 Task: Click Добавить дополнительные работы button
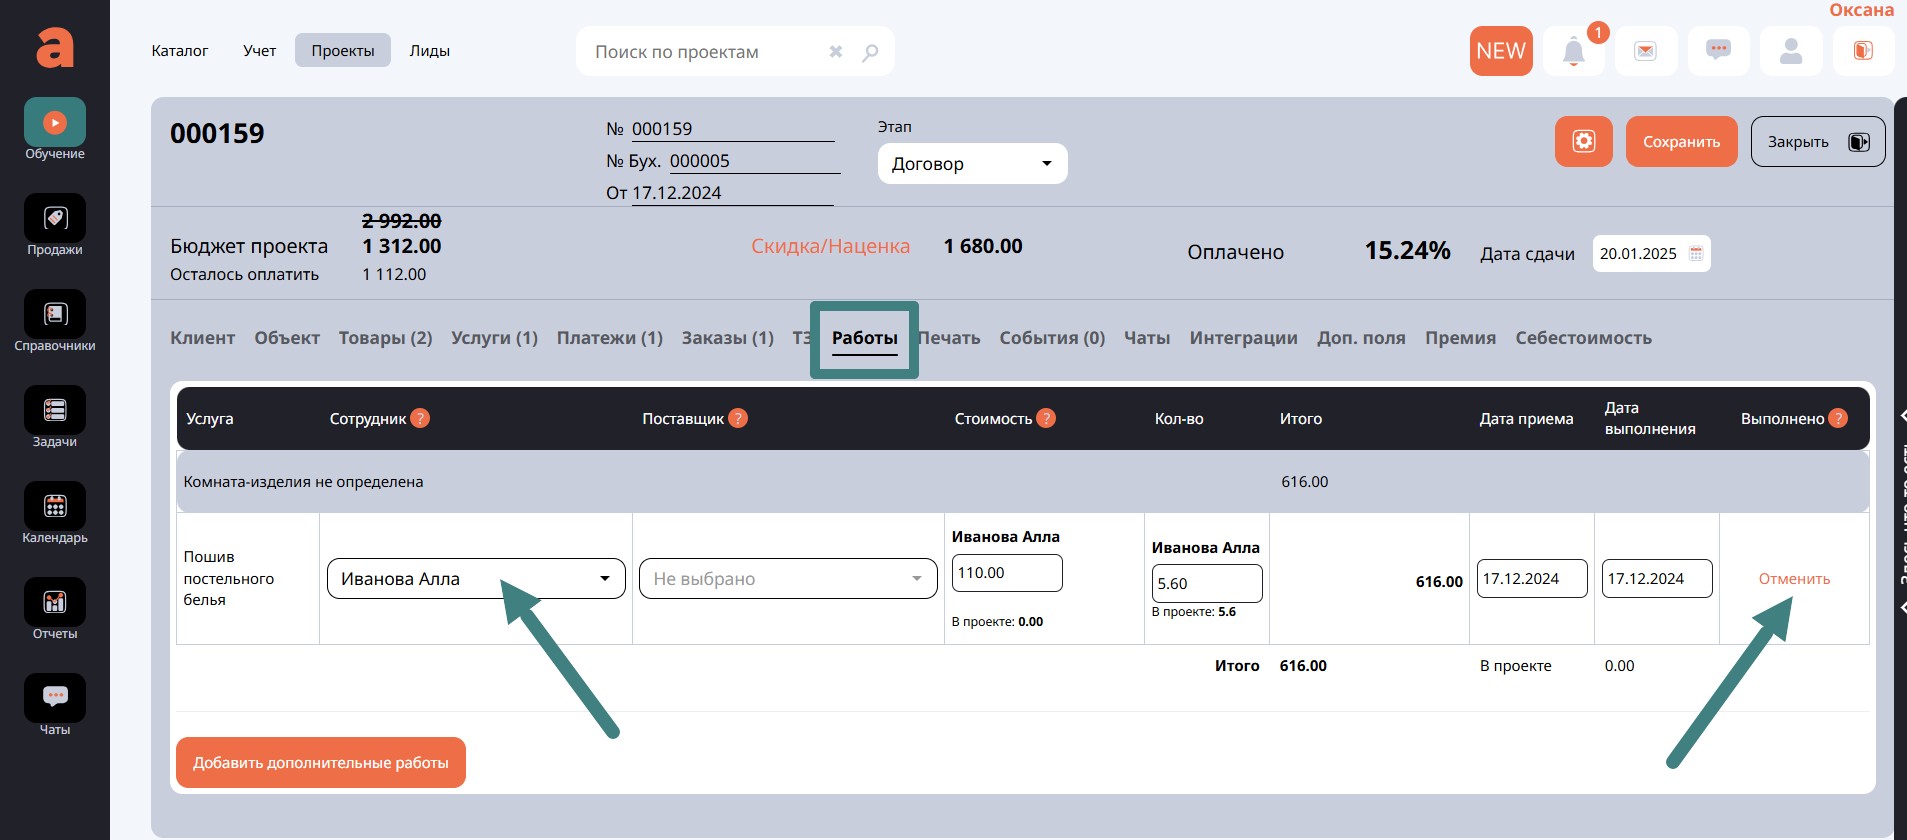[320, 763]
